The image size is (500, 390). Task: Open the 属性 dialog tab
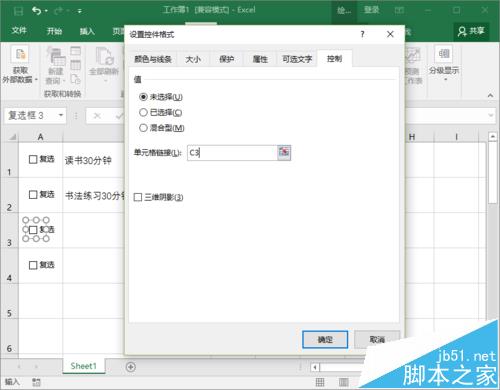click(260, 59)
